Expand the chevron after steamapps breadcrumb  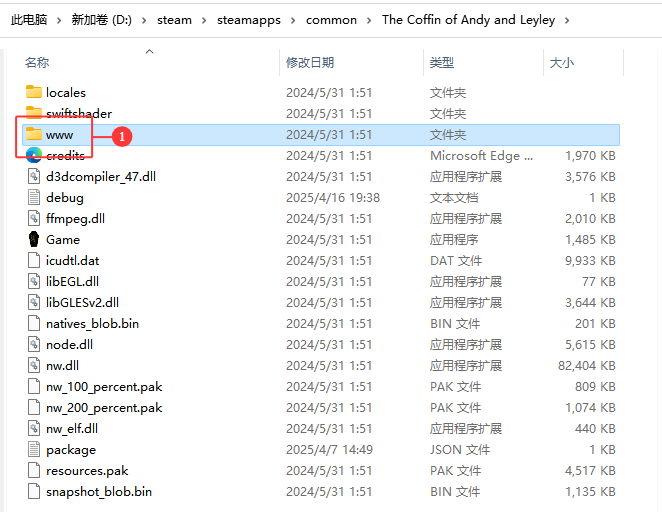click(x=293, y=20)
